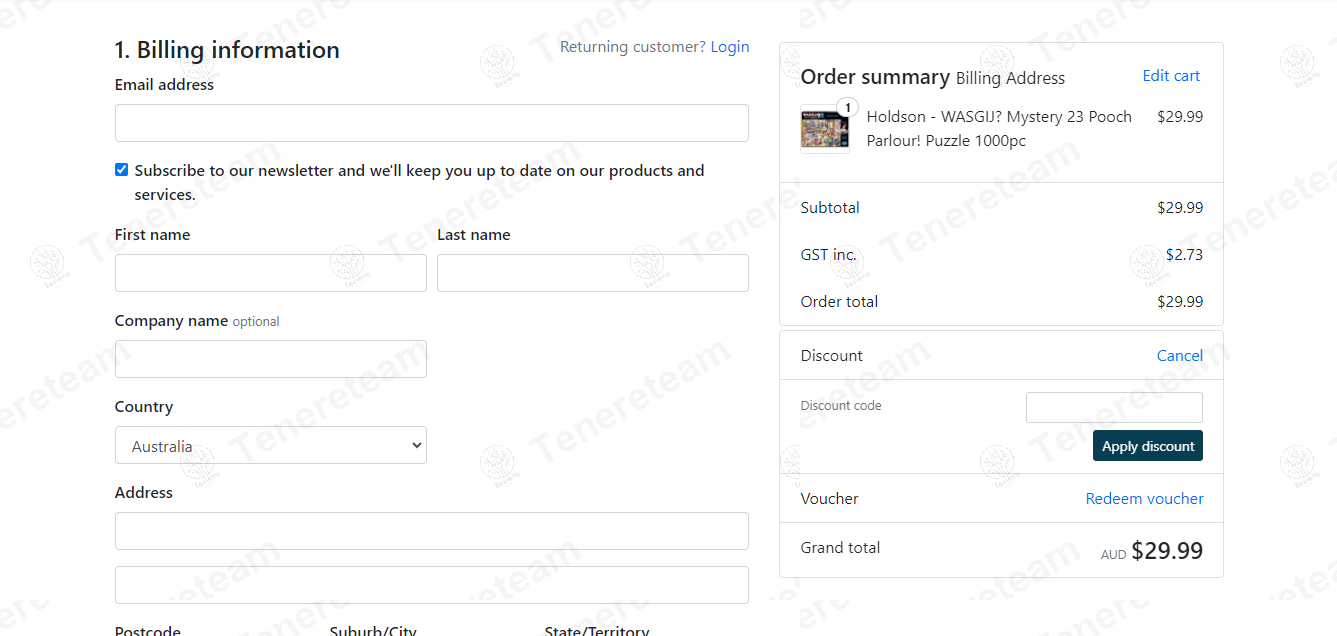Click Edit cart link
Viewport: 1337px width, 636px height.
tap(1171, 76)
